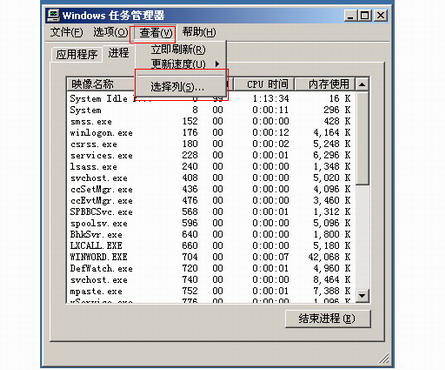Click the 1:13:34 CPU time value
The width and height of the screenshot is (445, 370).
point(270,99)
